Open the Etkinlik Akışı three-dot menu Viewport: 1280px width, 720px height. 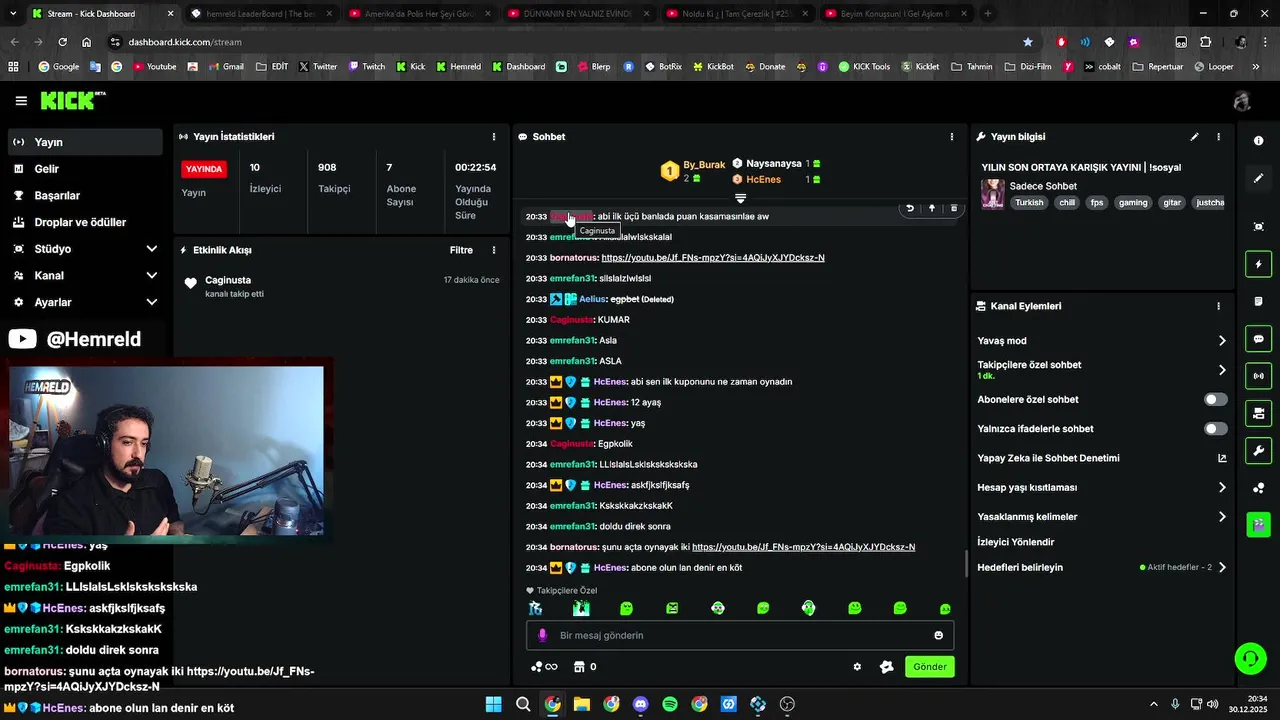(493, 250)
